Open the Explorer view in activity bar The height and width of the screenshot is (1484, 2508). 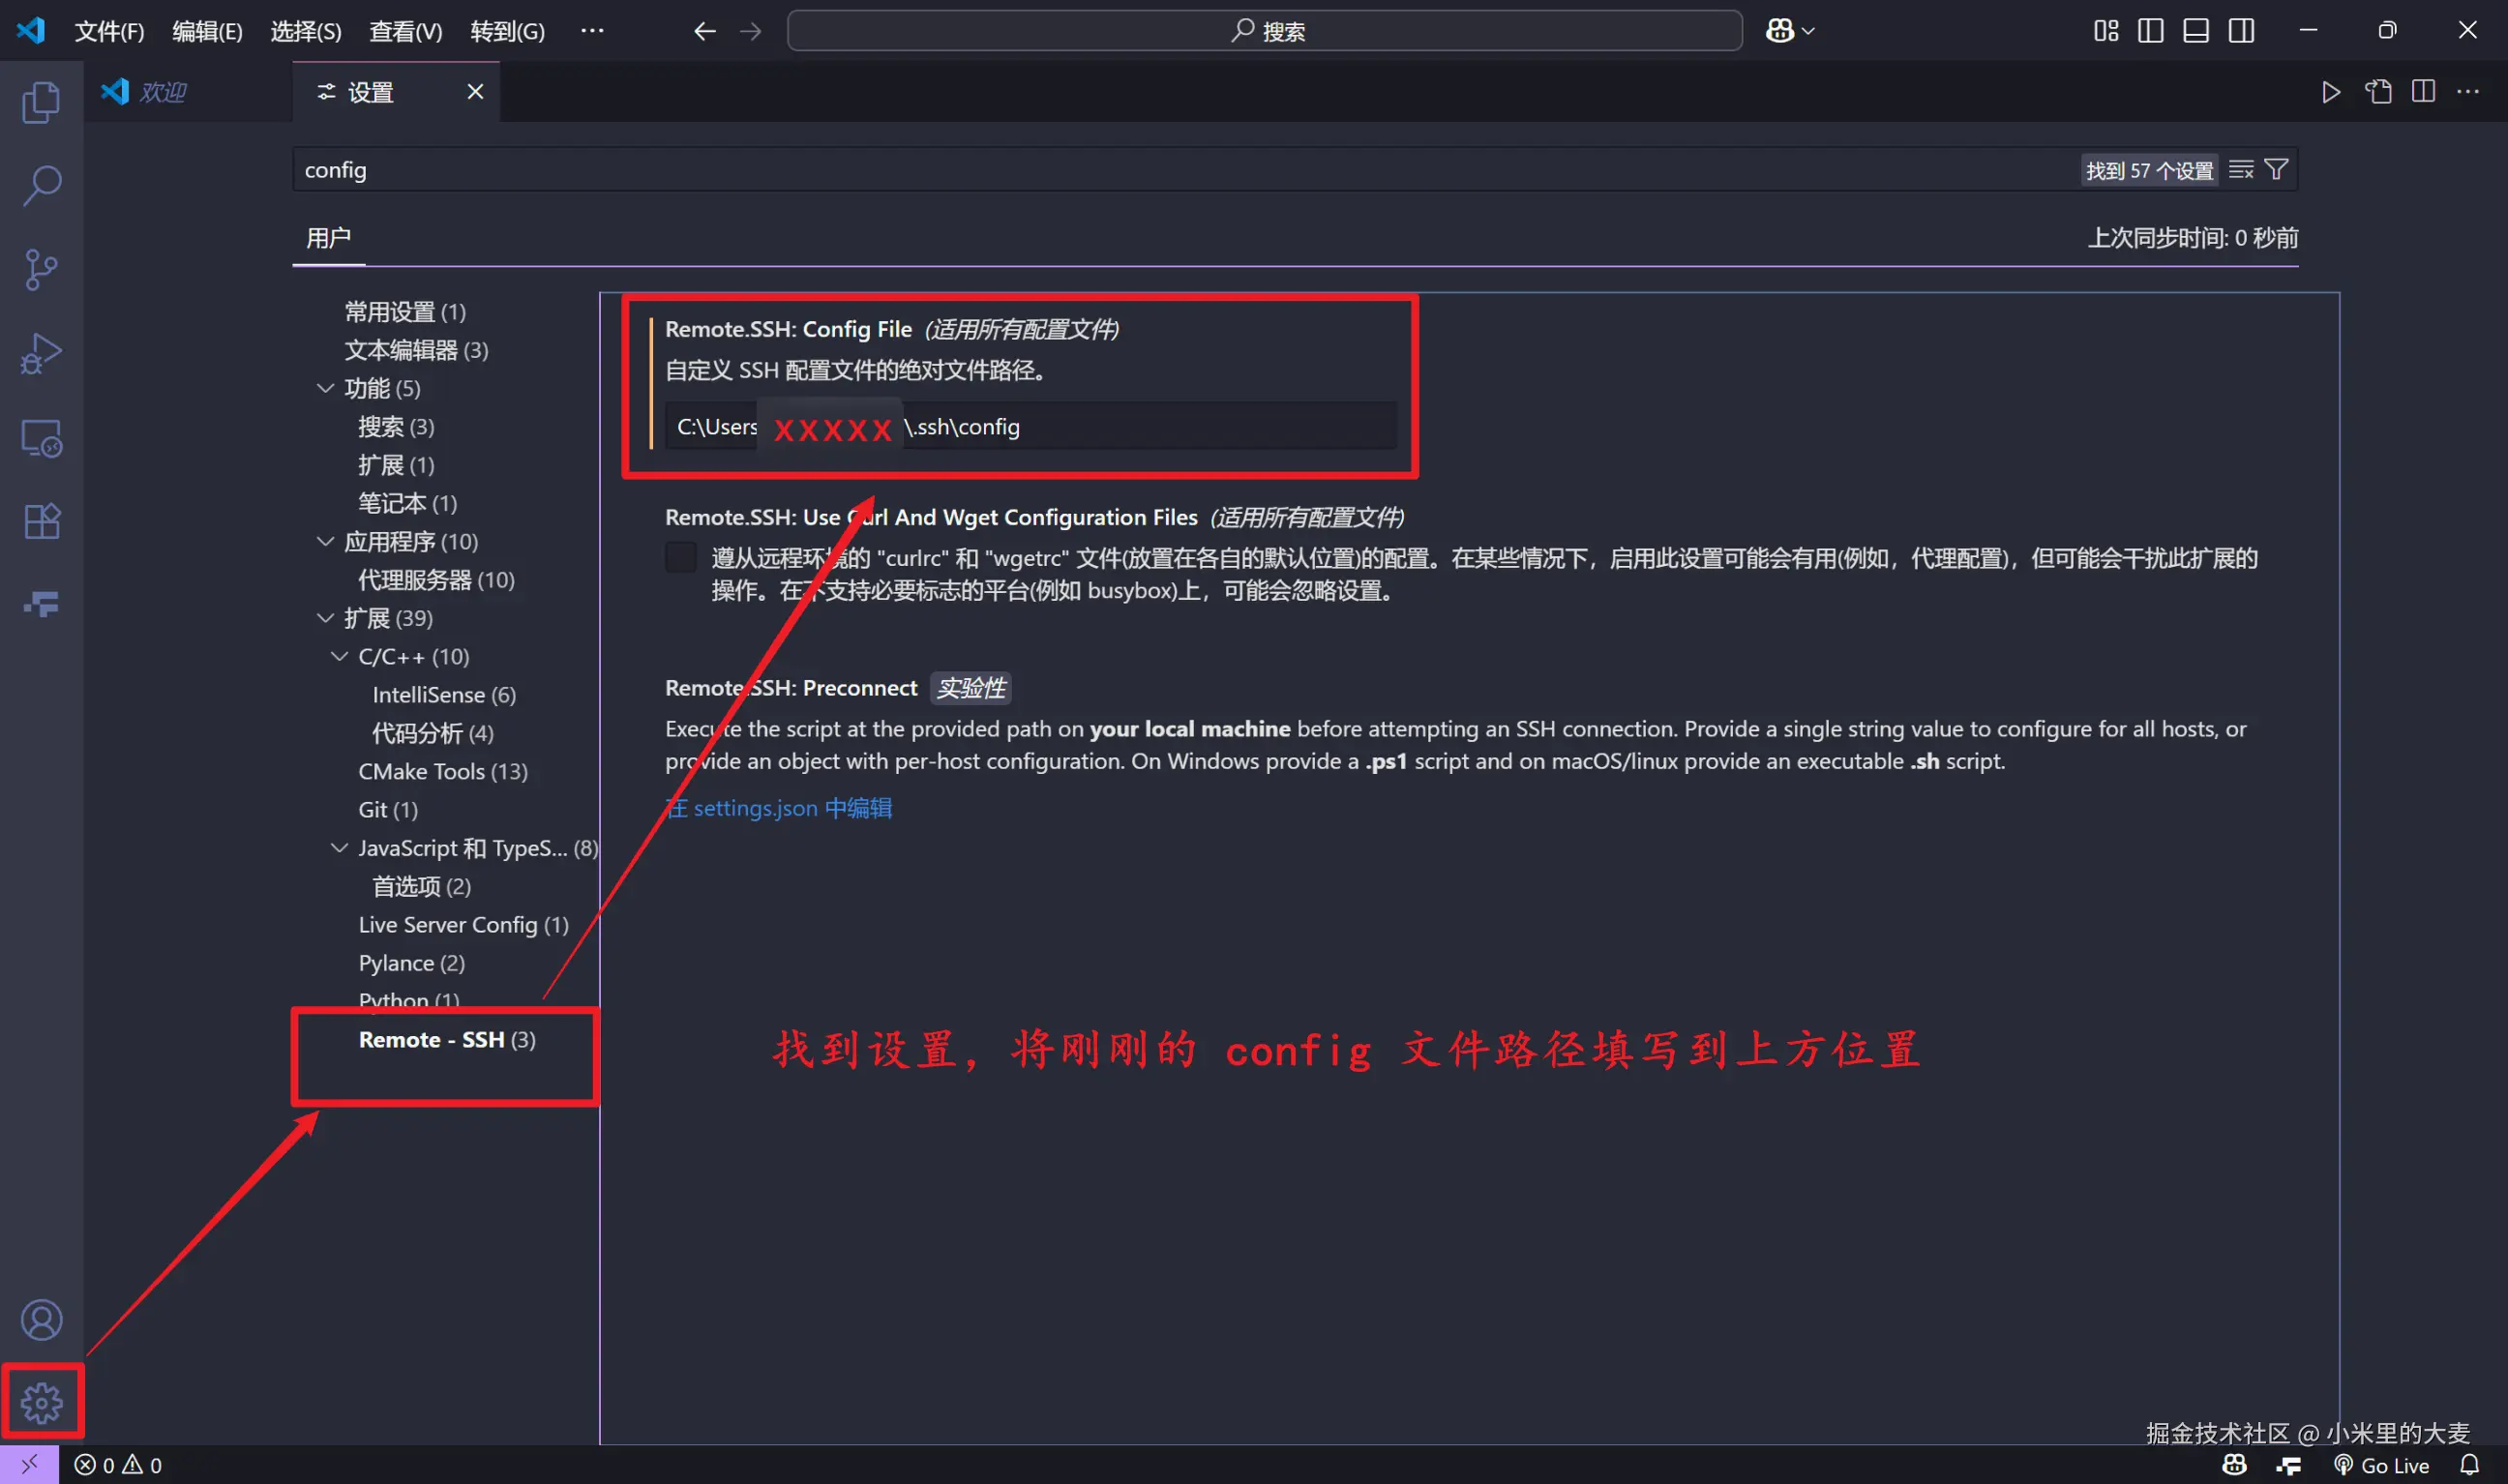[x=41, y=102]
